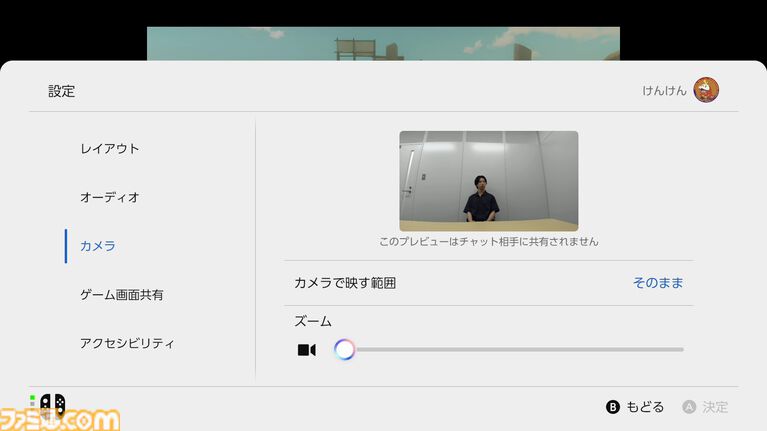Screen dimensions: 767x431
Task: Open ゲーム画面共有 settings section
Action: 122,295
